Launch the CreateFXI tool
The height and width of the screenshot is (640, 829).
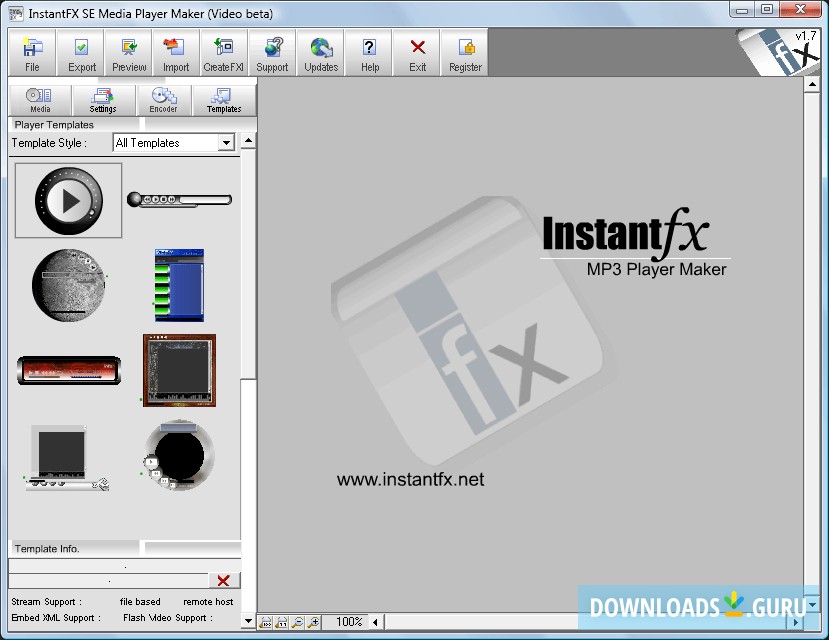[224, 53]
